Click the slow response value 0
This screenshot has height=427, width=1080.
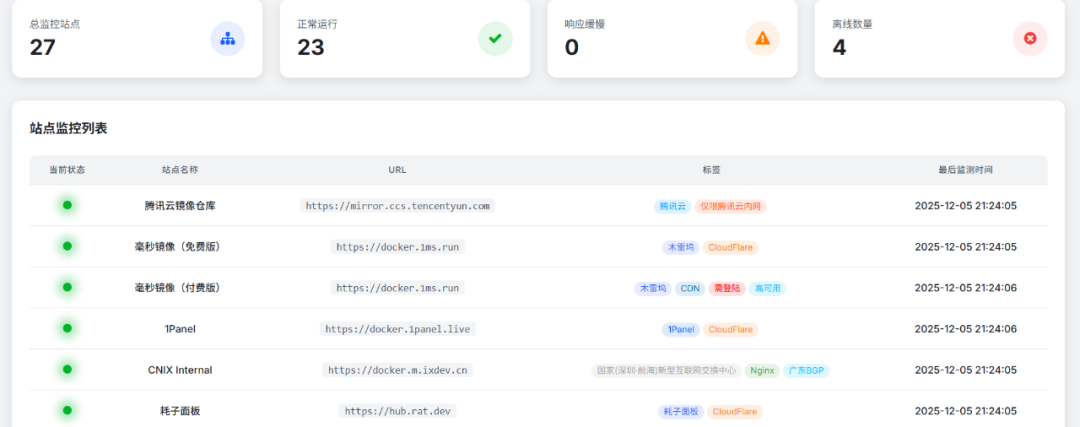click(572, 48)
